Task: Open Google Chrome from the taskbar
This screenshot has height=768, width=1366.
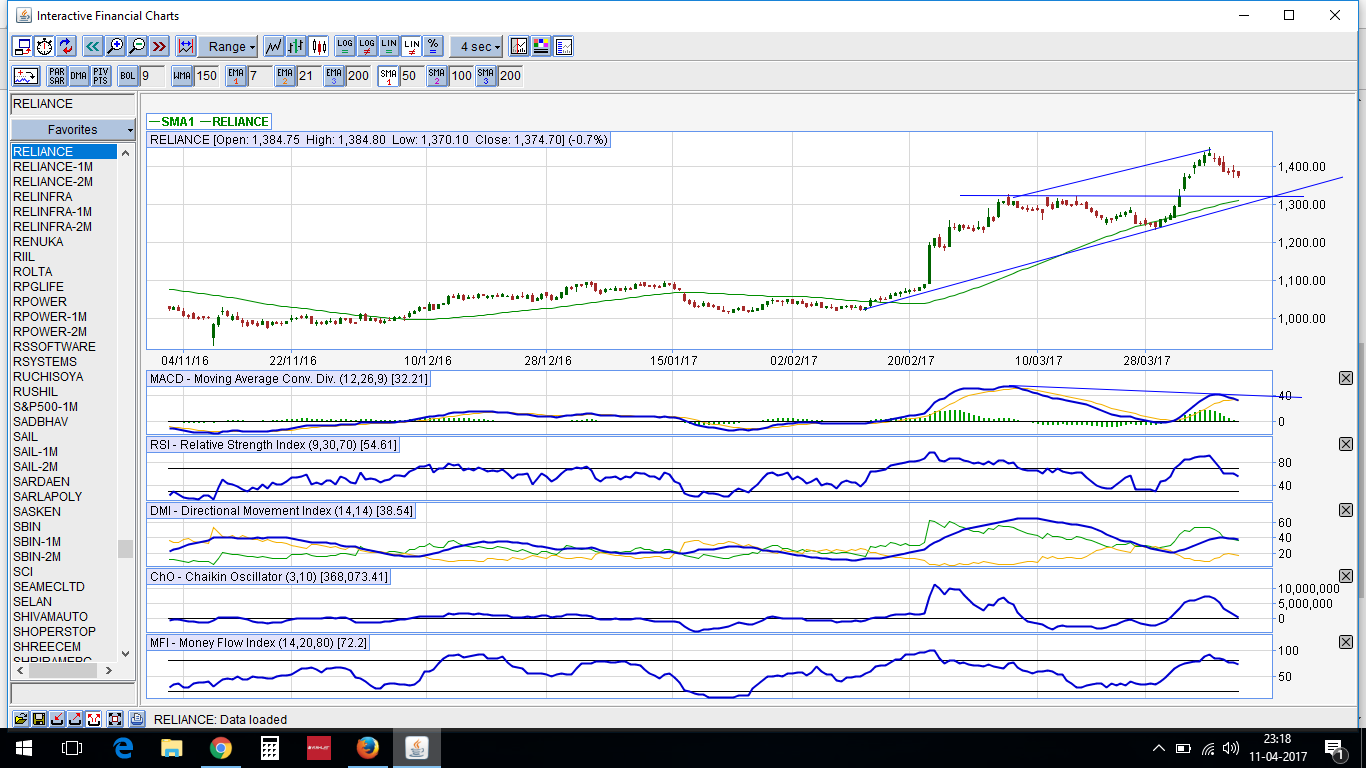Action: 221,747
